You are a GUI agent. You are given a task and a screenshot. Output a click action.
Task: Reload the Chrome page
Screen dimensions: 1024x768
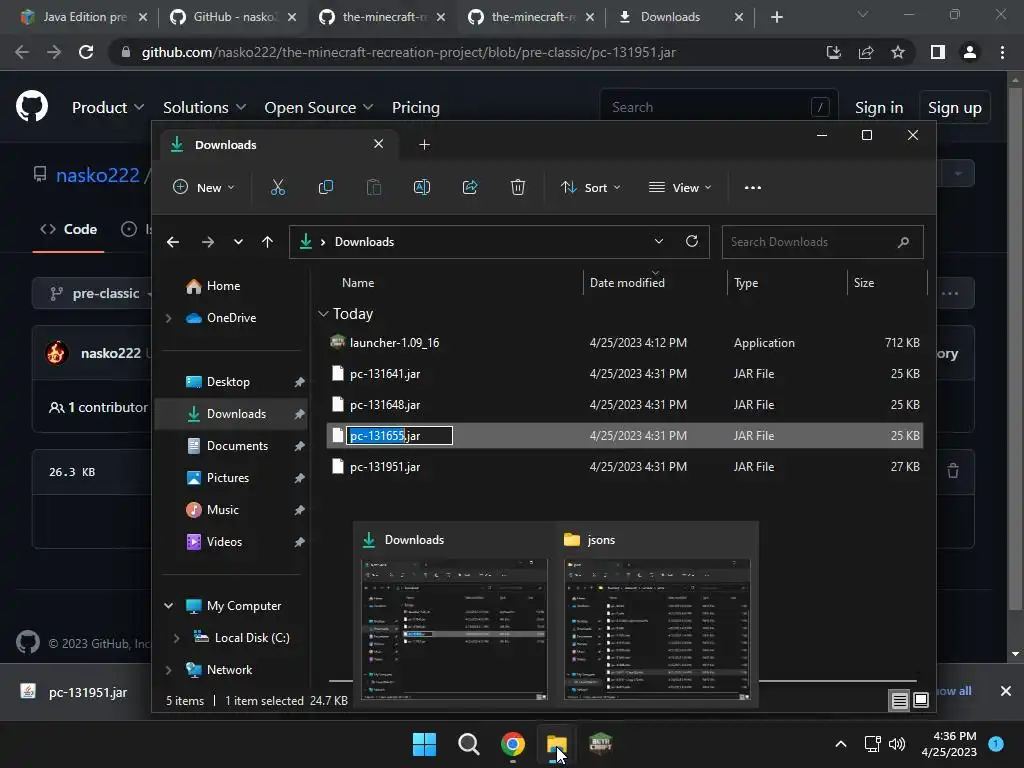click(86, 52)
